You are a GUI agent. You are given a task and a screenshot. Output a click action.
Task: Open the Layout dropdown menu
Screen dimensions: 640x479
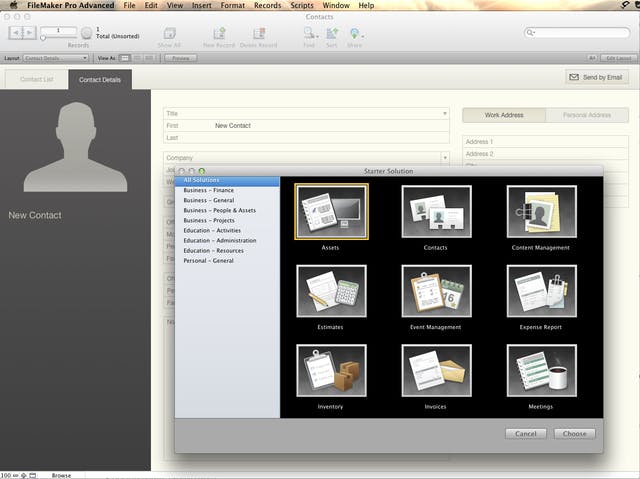coord(56,58)
